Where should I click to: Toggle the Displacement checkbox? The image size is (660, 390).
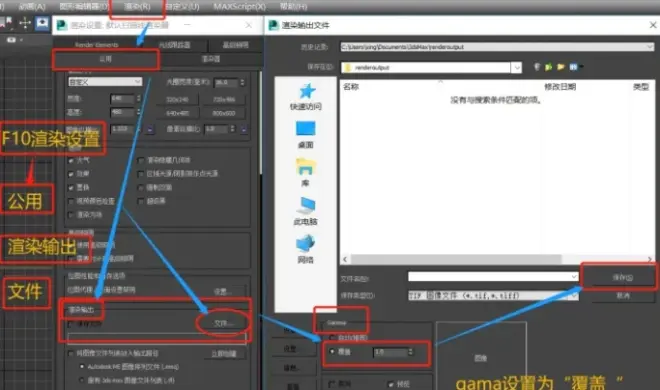pos(71,188)
